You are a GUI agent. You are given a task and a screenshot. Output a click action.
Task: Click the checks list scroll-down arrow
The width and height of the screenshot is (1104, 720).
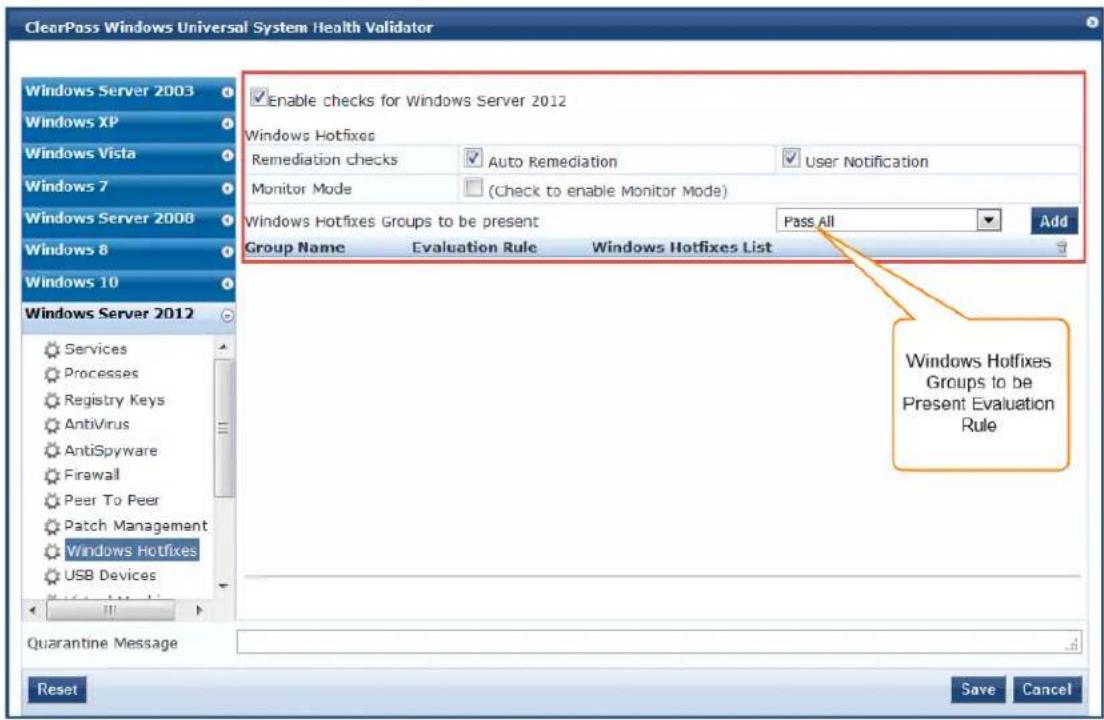[x=223, y=586]
